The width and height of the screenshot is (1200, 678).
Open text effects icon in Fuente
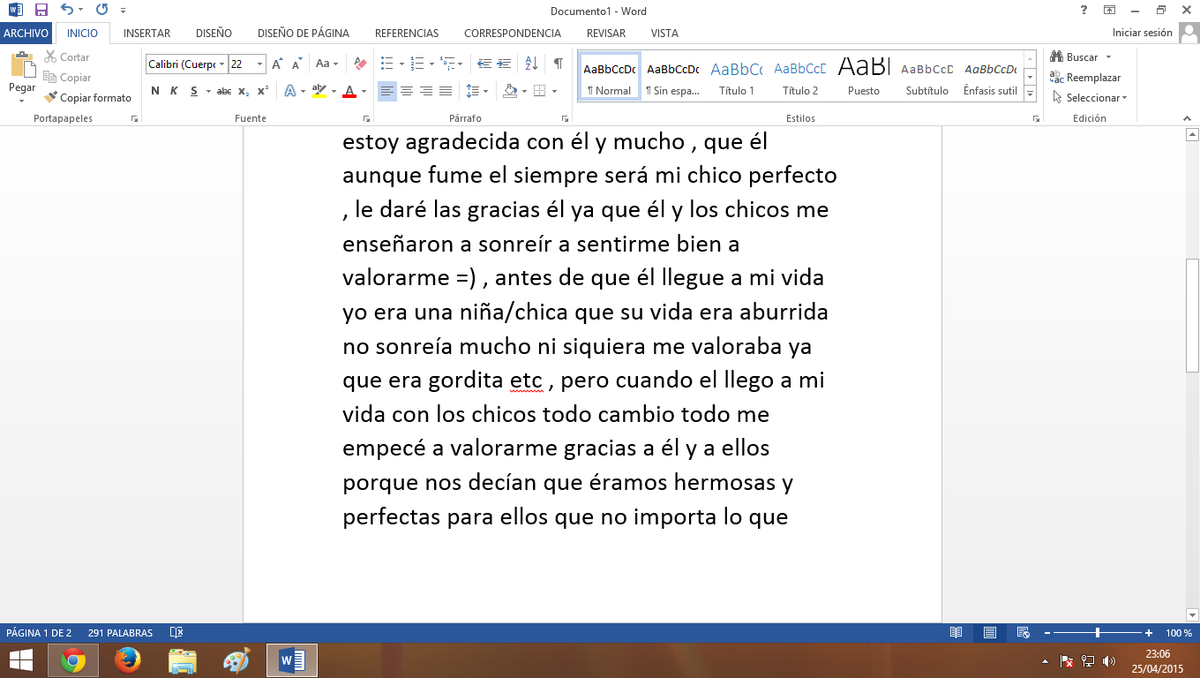pos(290,91)
